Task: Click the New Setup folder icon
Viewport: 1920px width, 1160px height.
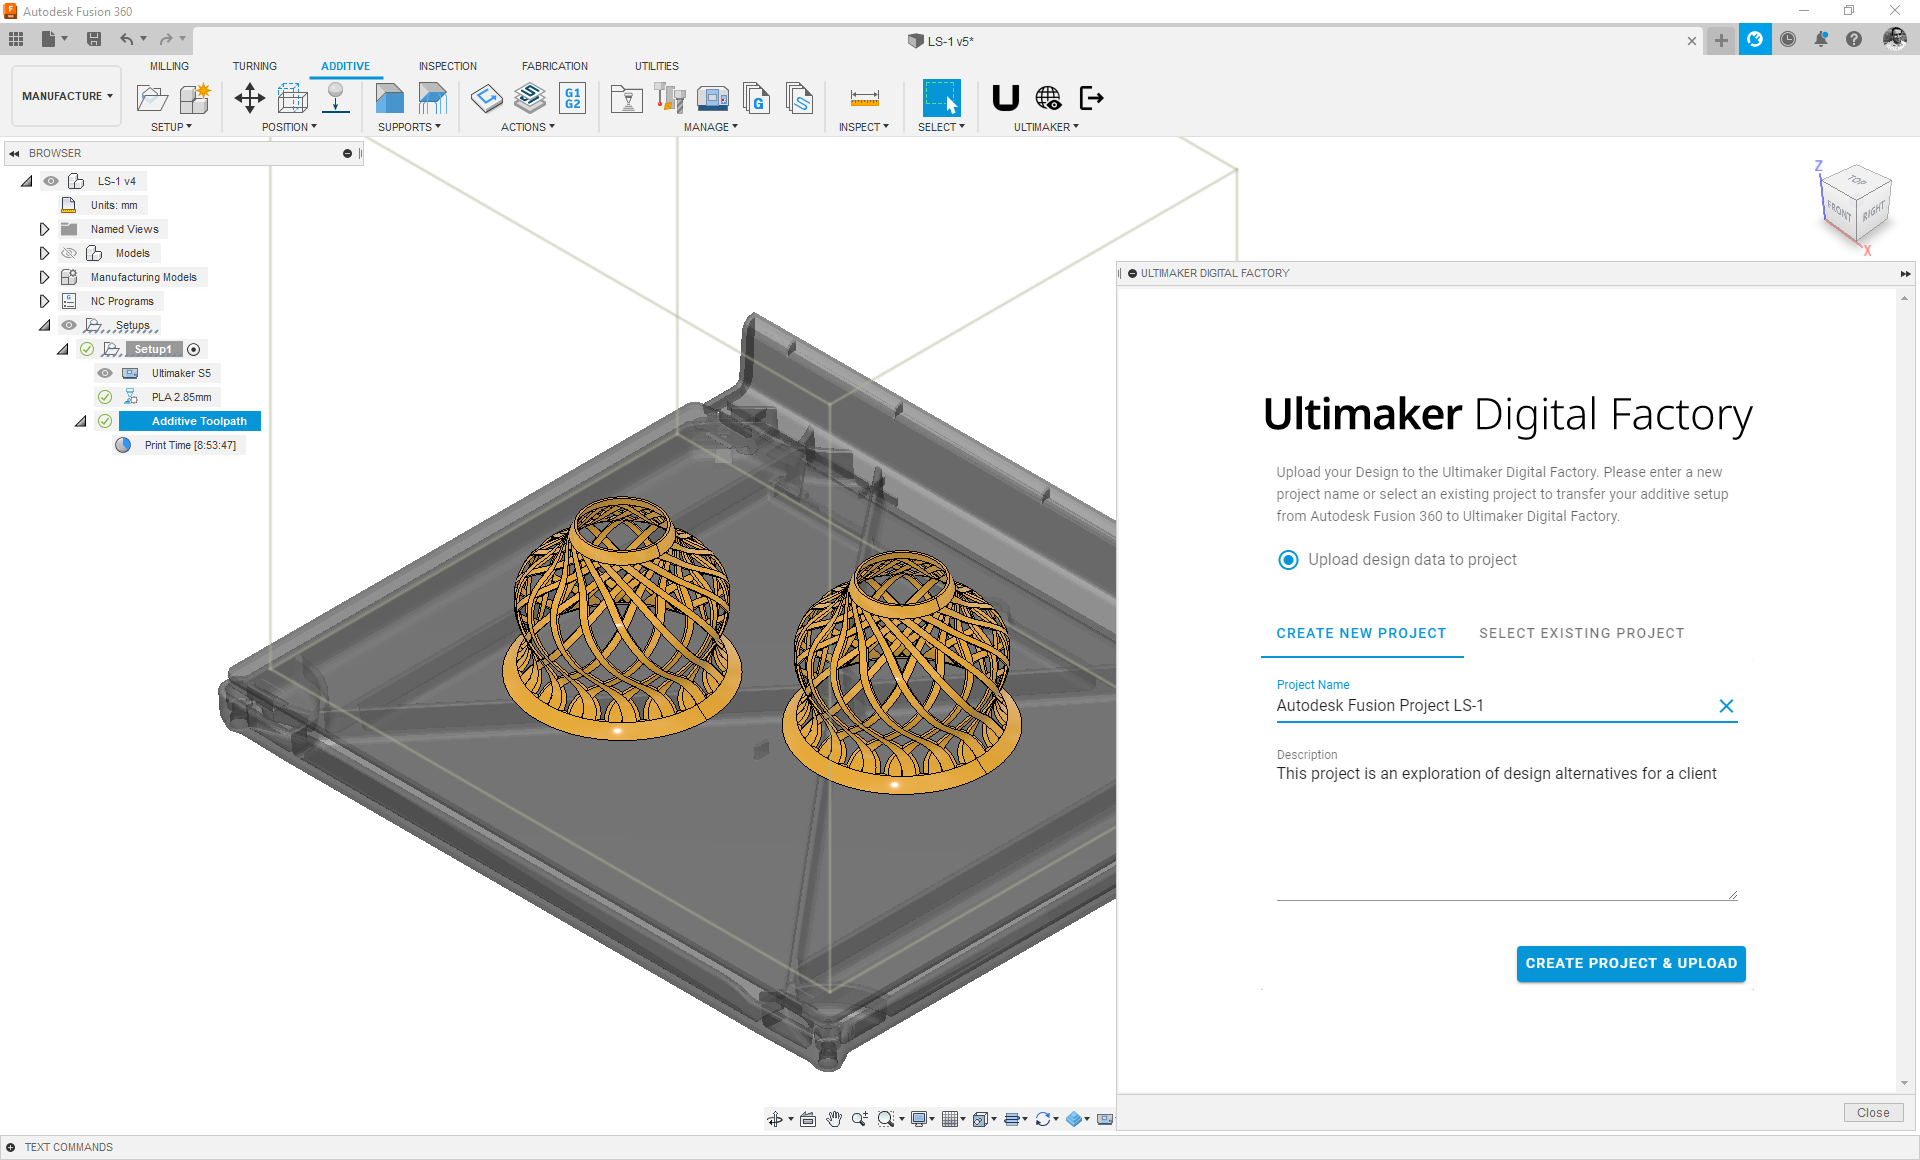Action: [x=152, y=98]
